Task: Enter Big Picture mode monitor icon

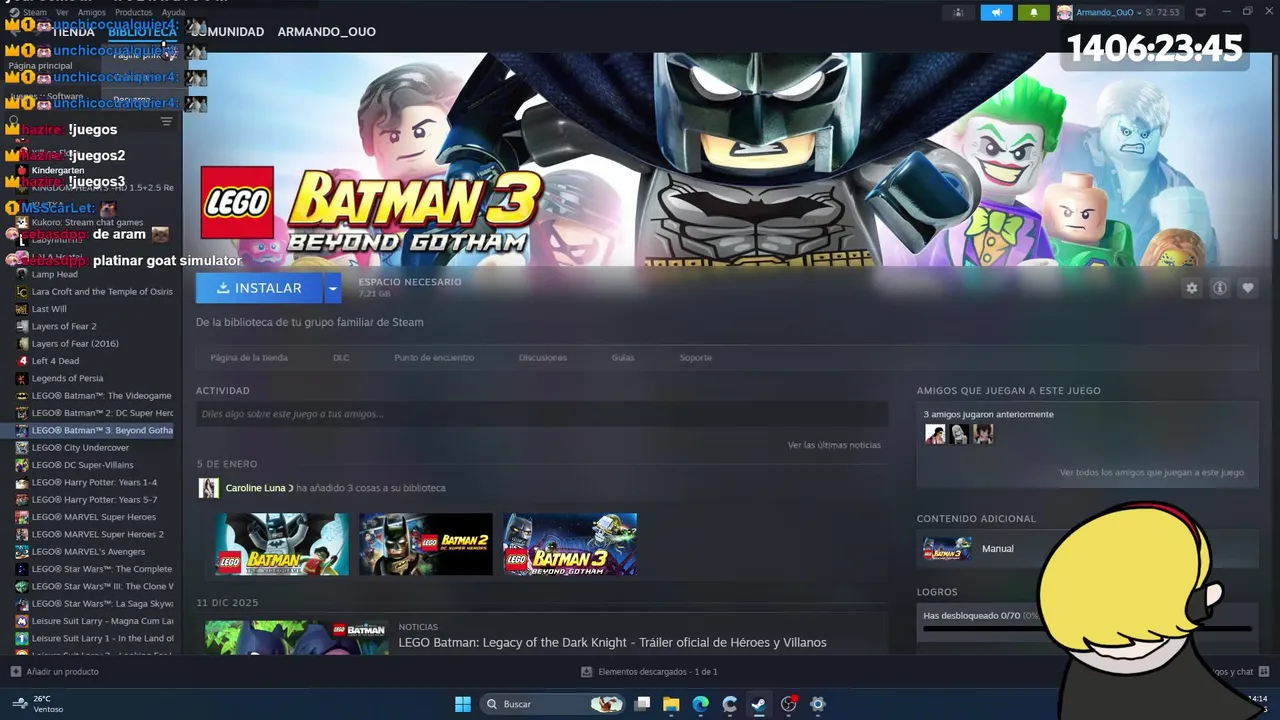Action: [1200, 12]
